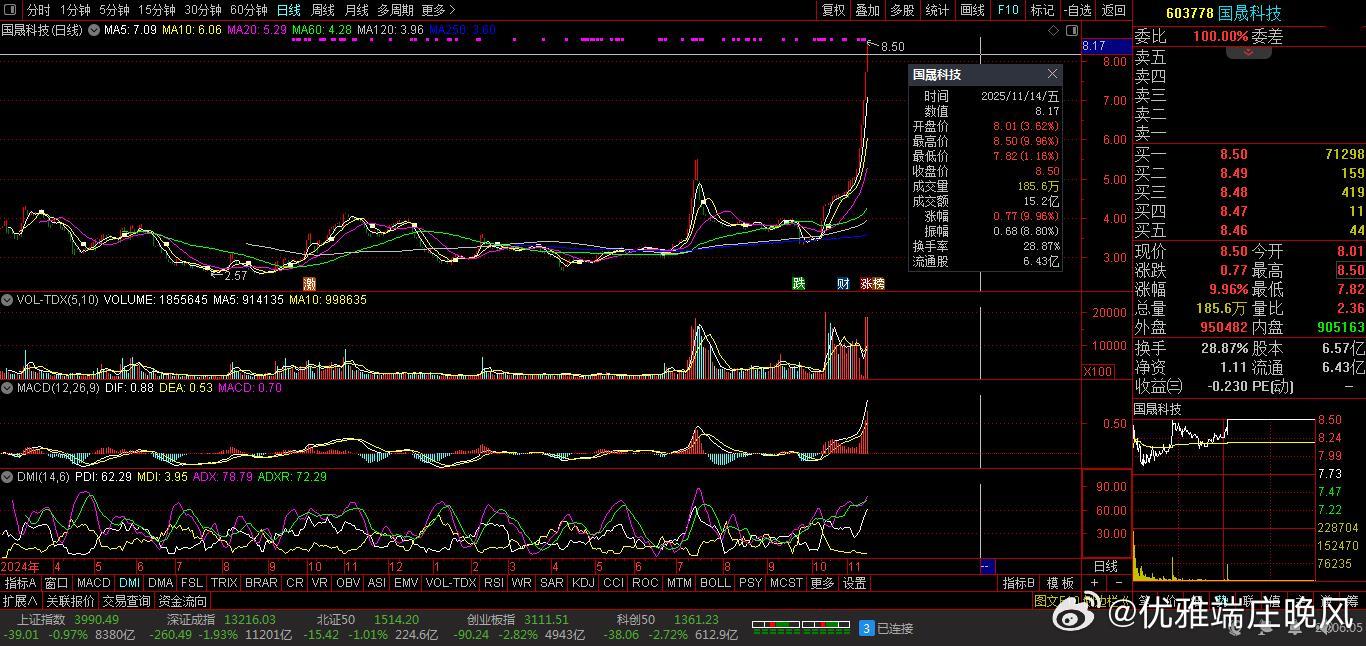Screen dimensions: 1366x646
Task: Select RSI indicator
Action: 494,583
